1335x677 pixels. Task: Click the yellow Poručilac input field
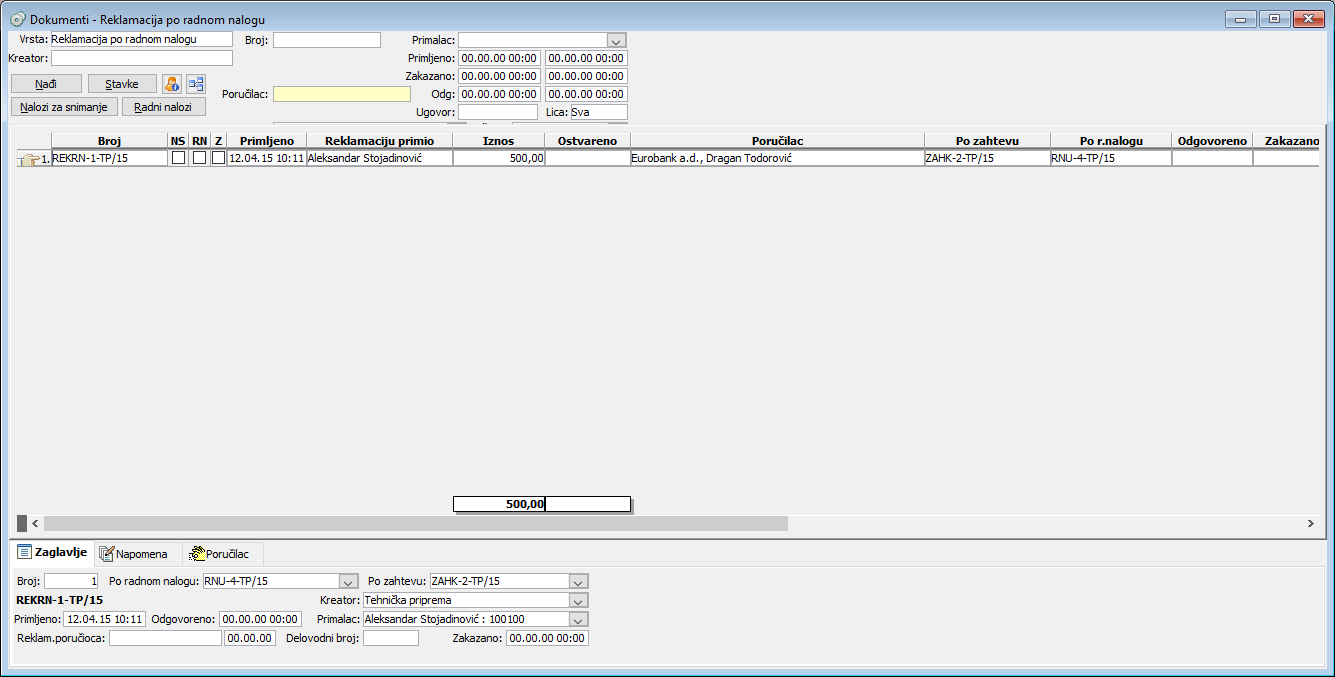pyautogui.click(x=342, y=94)
